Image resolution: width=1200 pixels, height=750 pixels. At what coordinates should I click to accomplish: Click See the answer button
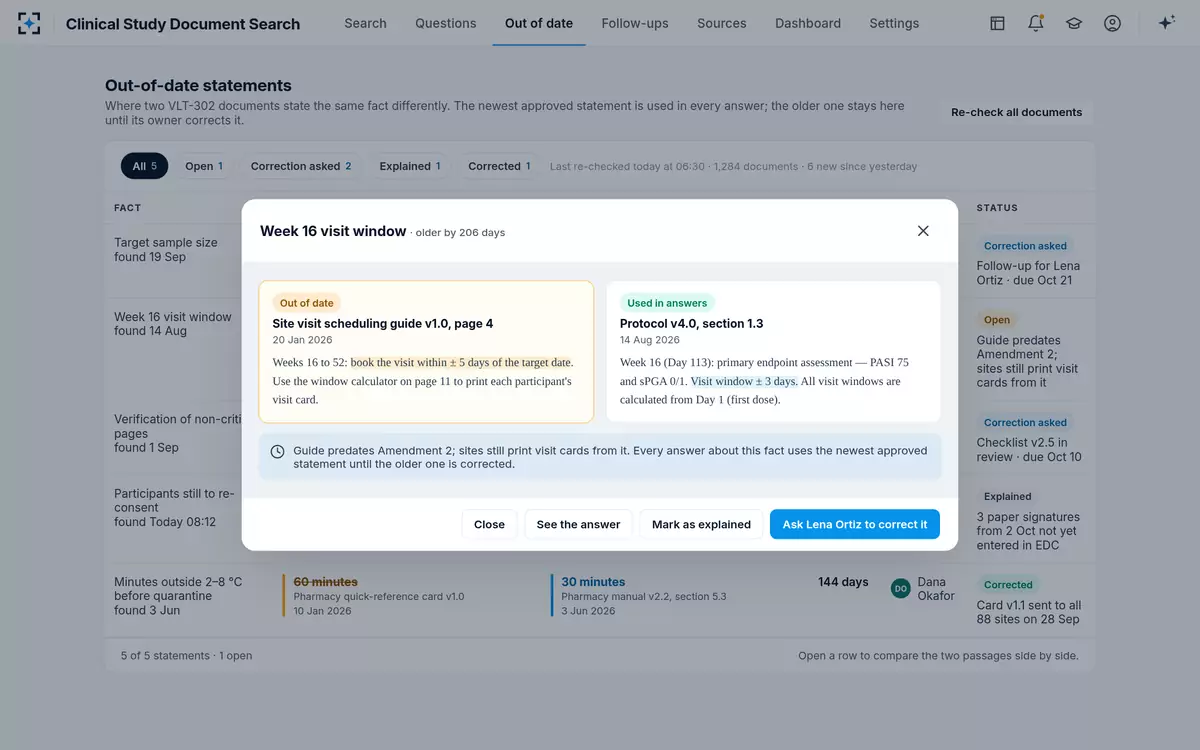coord(578,524)
